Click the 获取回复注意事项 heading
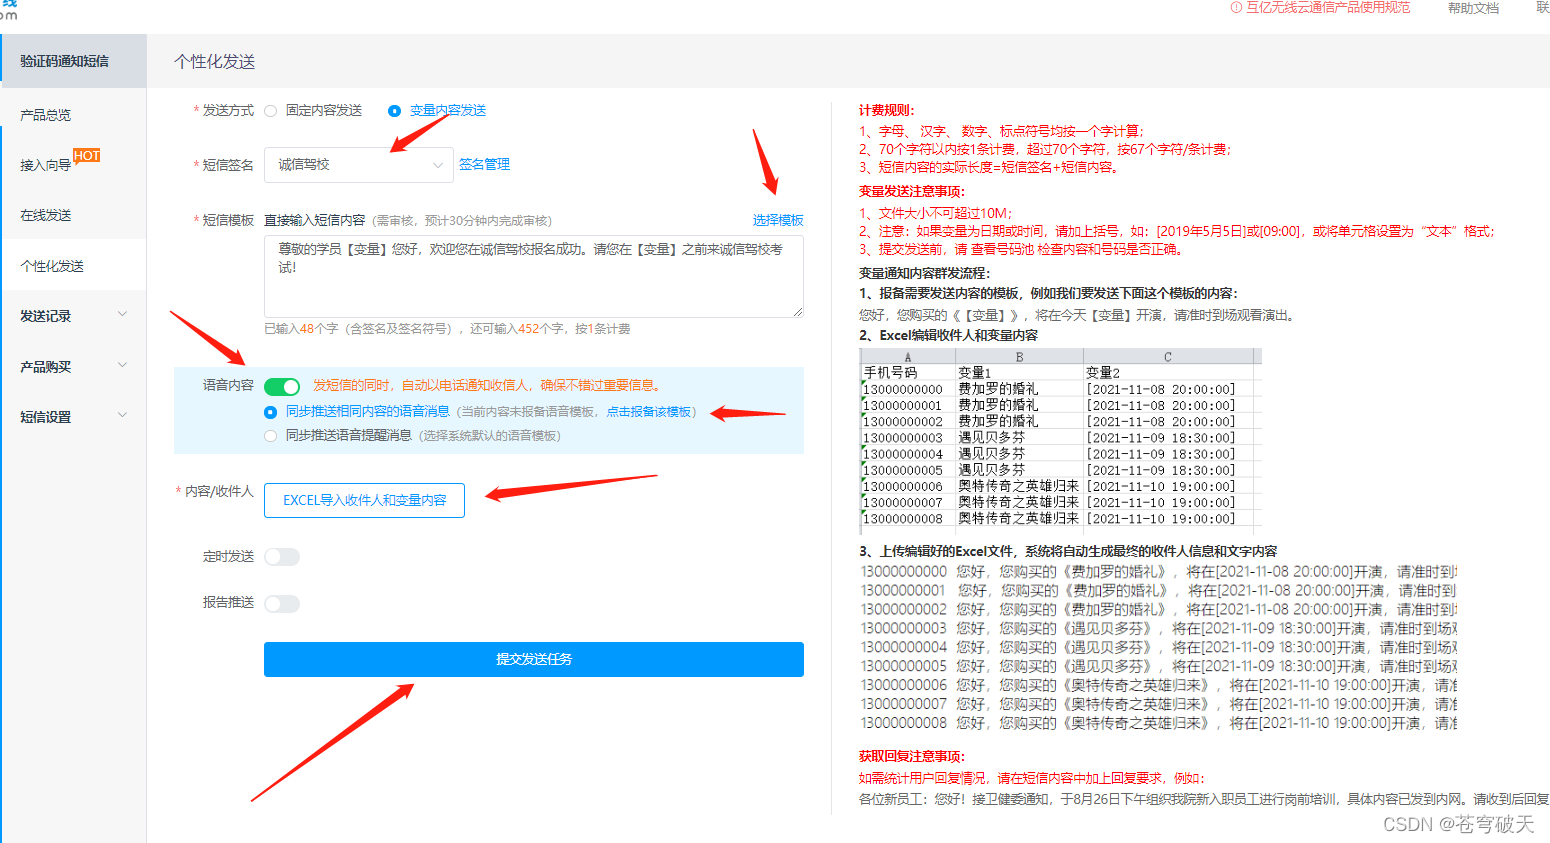The width and height of the screenshot is (1550, 843). click(x=911, y=757)
